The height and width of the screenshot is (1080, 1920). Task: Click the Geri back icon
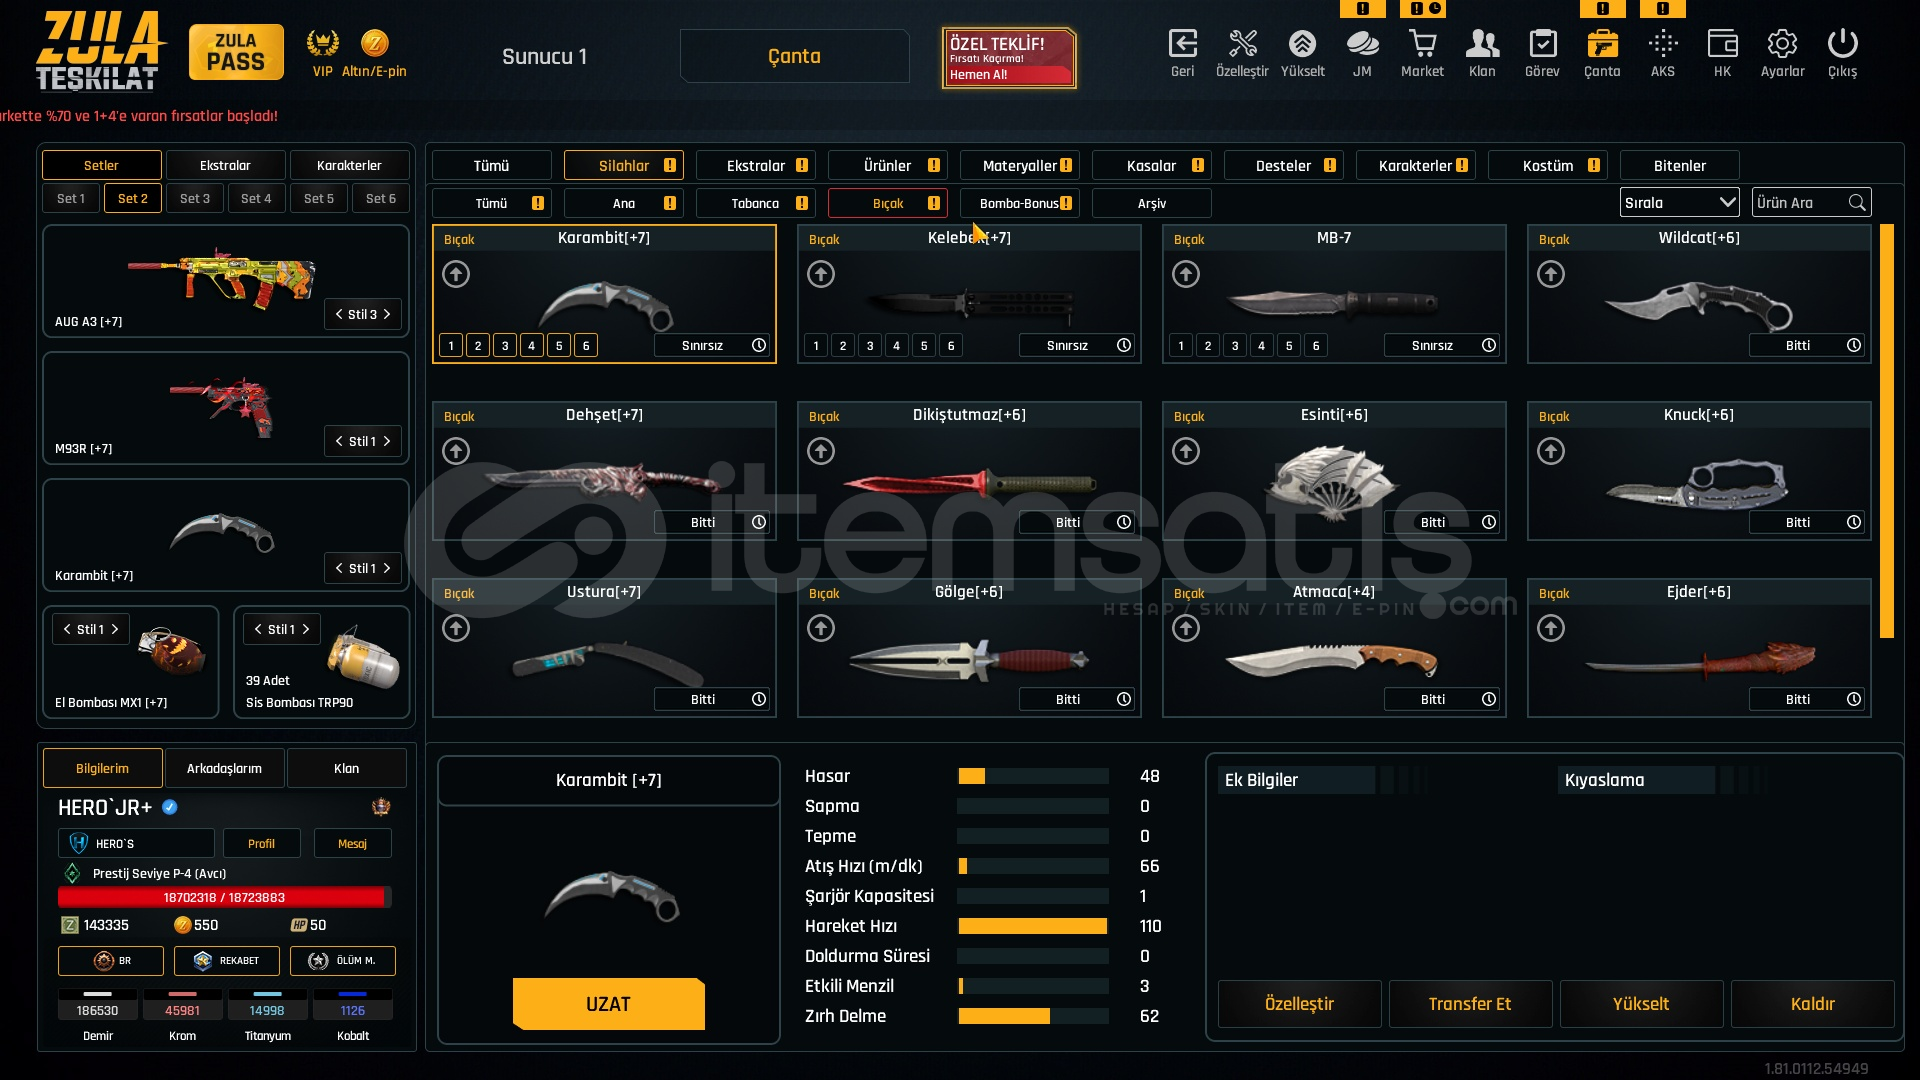tap(1182, 44)
